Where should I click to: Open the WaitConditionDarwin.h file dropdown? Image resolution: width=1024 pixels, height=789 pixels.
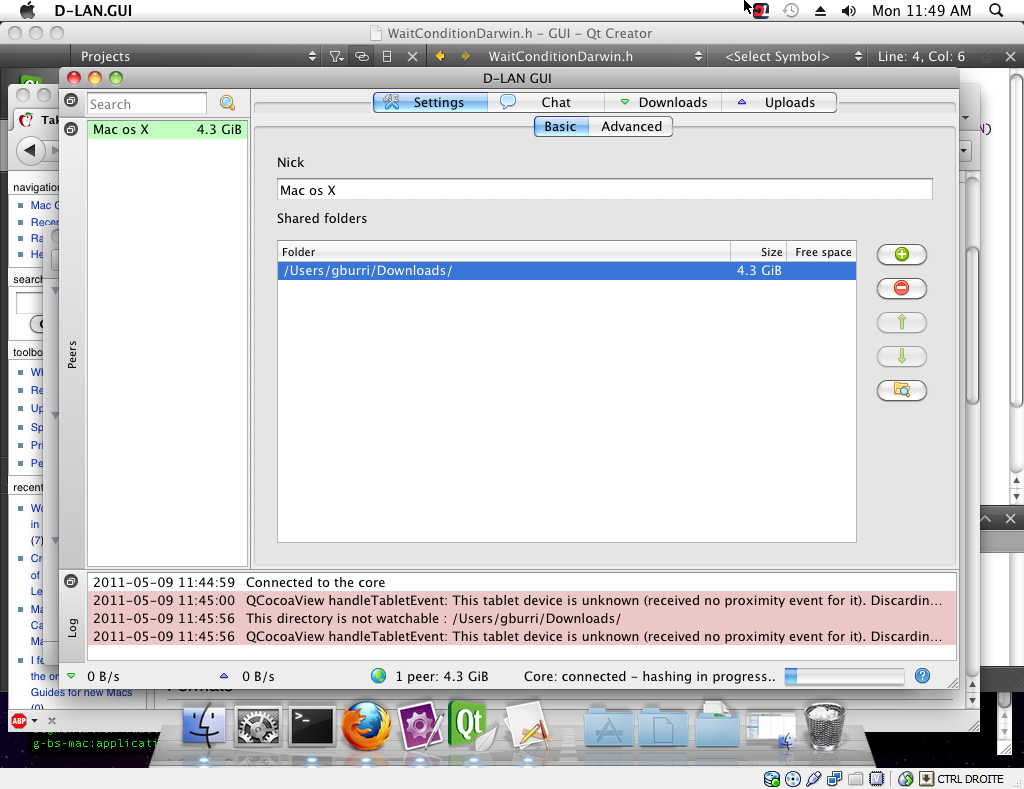pos(595,56)
